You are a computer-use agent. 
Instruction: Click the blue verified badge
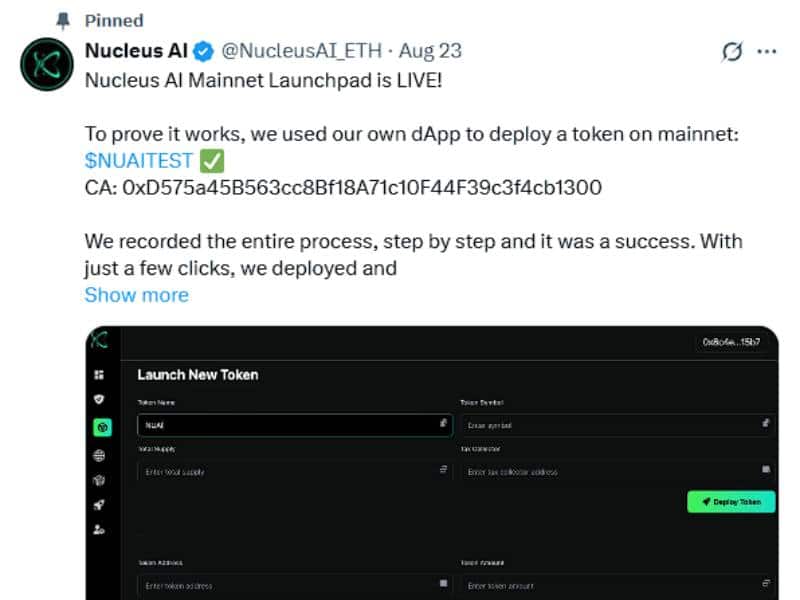pos(203,50)
